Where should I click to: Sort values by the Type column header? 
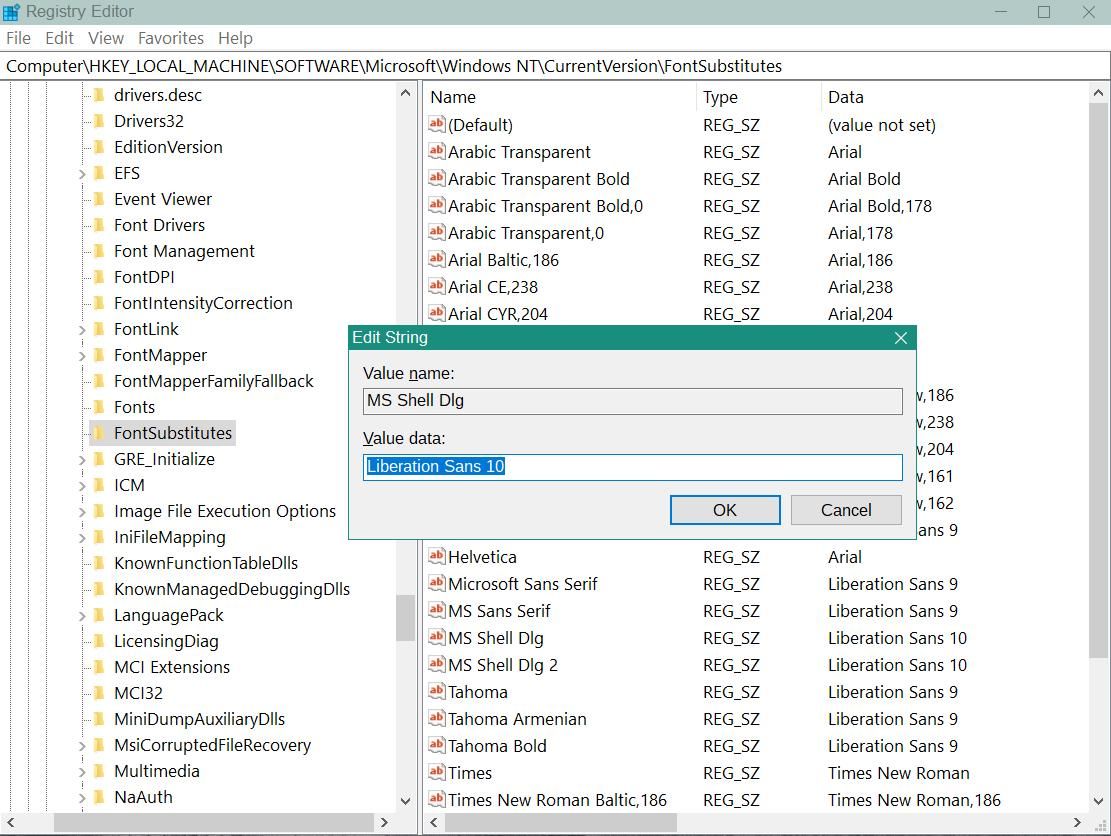click(760, 97)
